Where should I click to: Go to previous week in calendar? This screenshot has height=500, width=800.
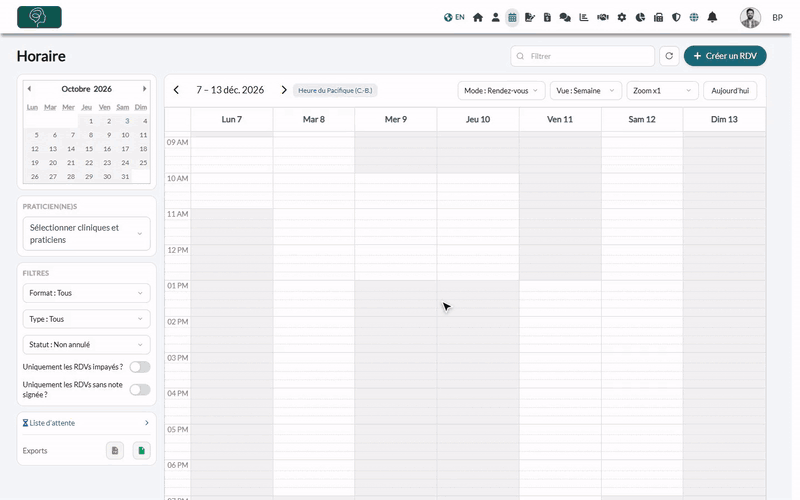coord(176,90)
